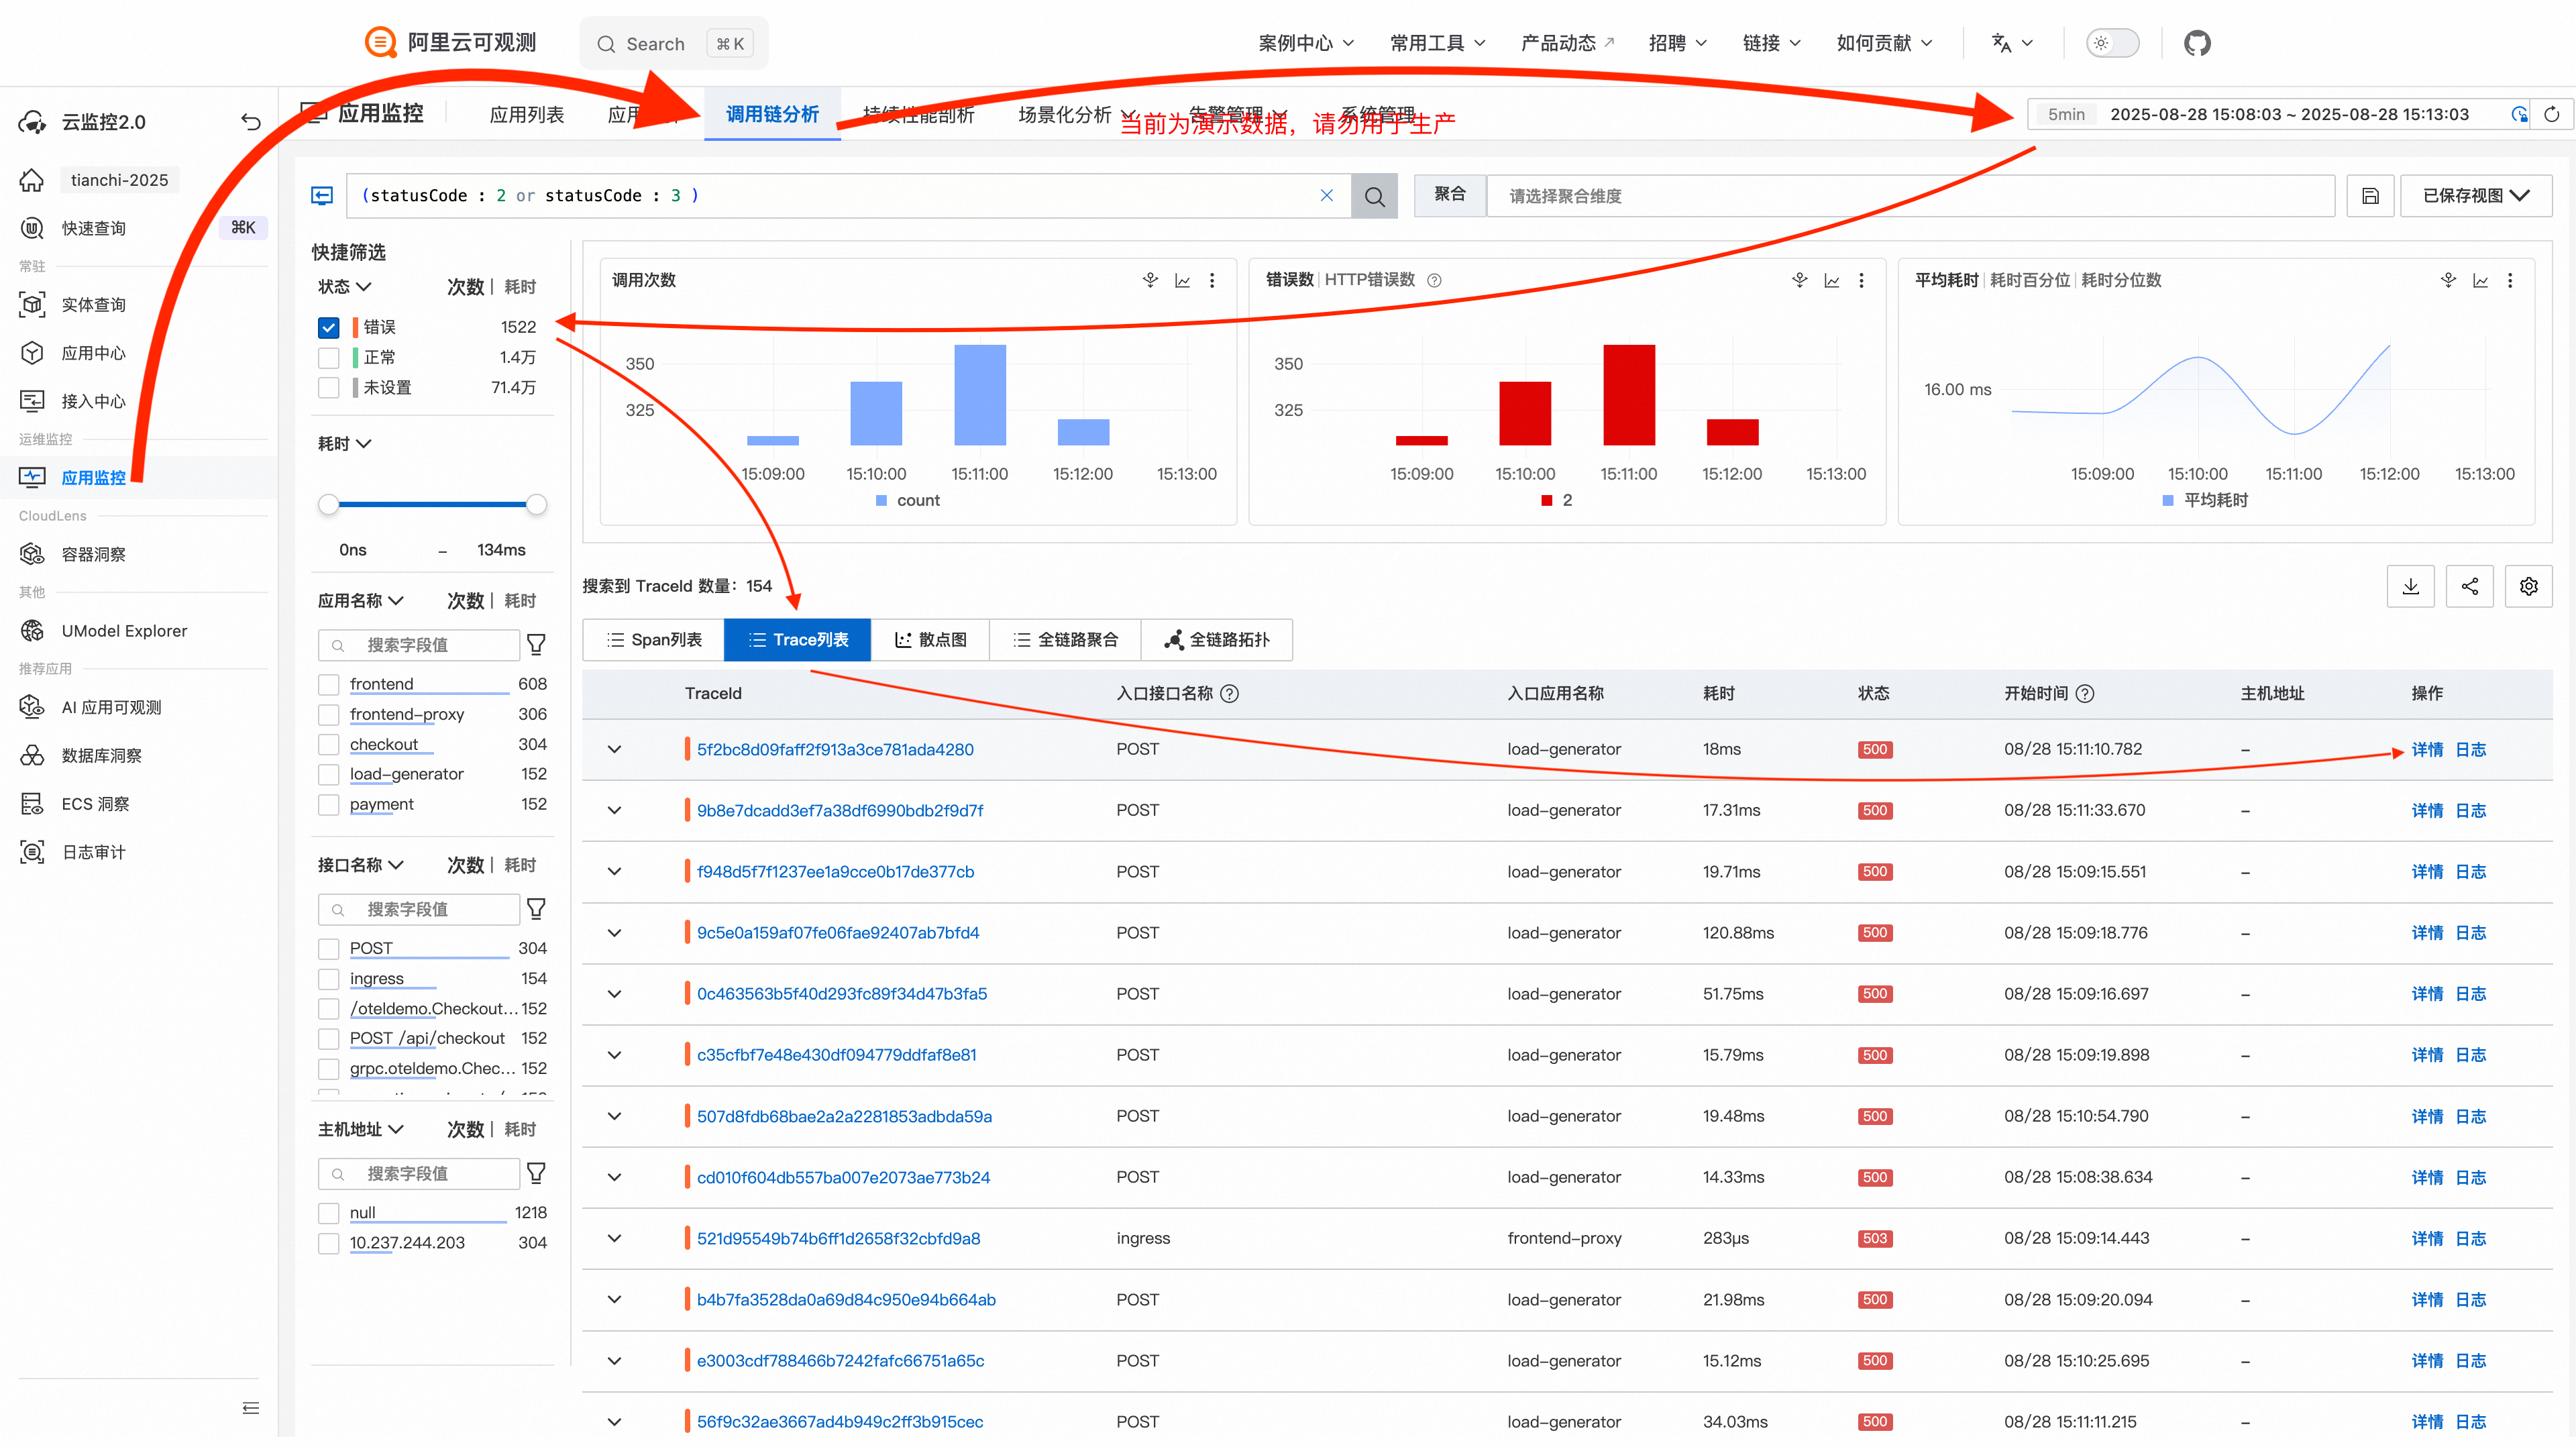
Task: Uncheck the 错误 status checkbox
Action: (328, 327)
